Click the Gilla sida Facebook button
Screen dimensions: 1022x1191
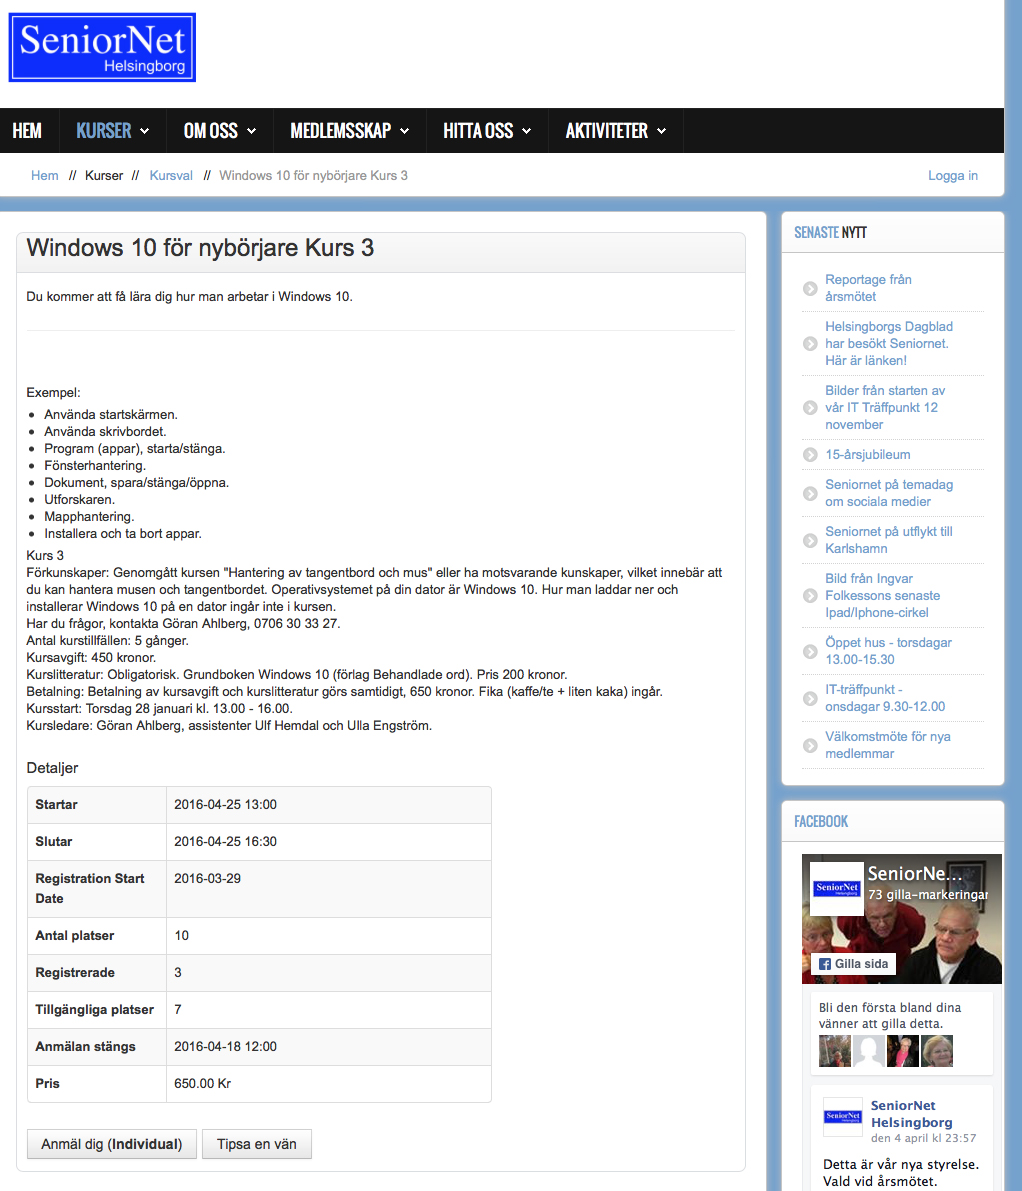(853, 964)
